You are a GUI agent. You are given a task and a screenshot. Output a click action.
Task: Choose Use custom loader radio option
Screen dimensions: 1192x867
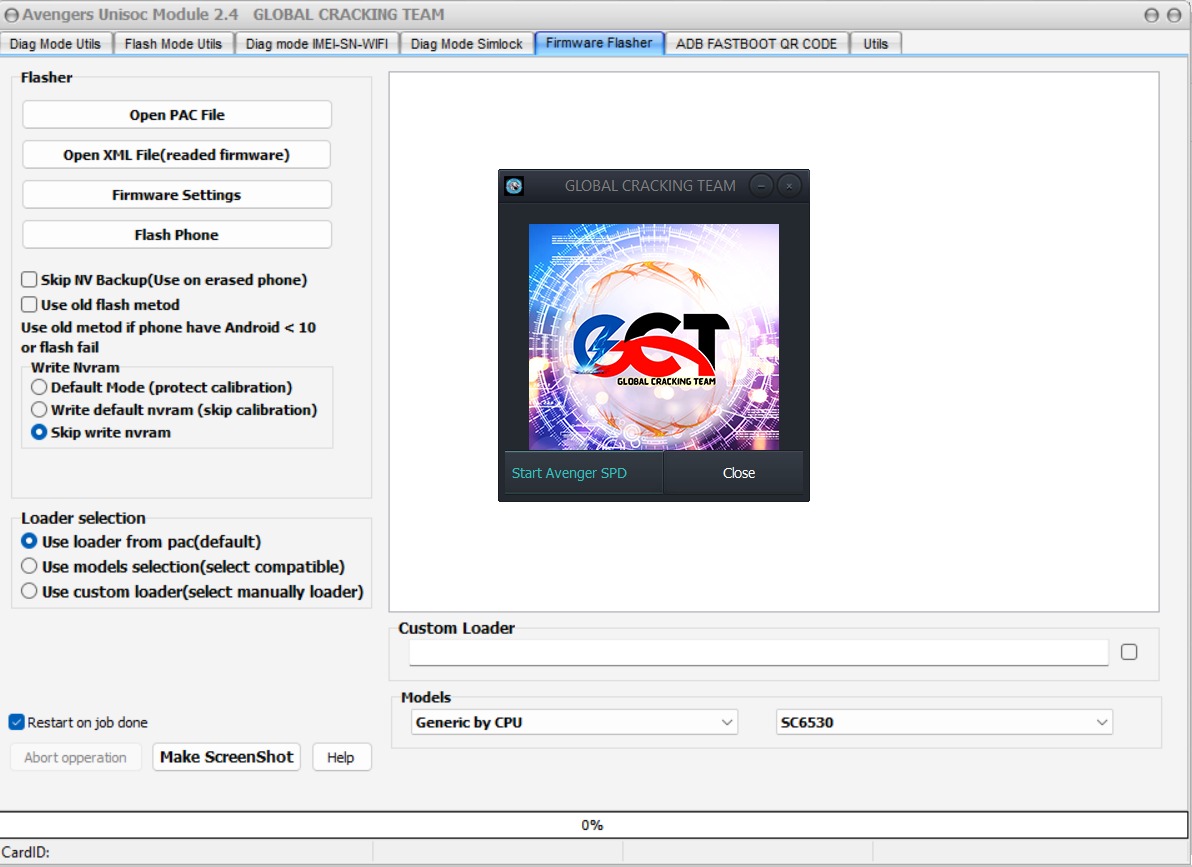(x=30, y=592)
